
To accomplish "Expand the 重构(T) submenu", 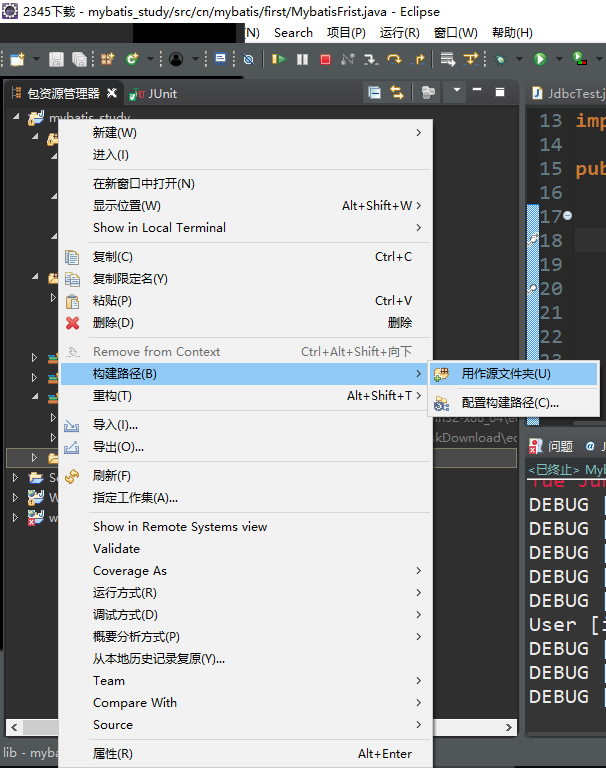I will click(246, 396).
